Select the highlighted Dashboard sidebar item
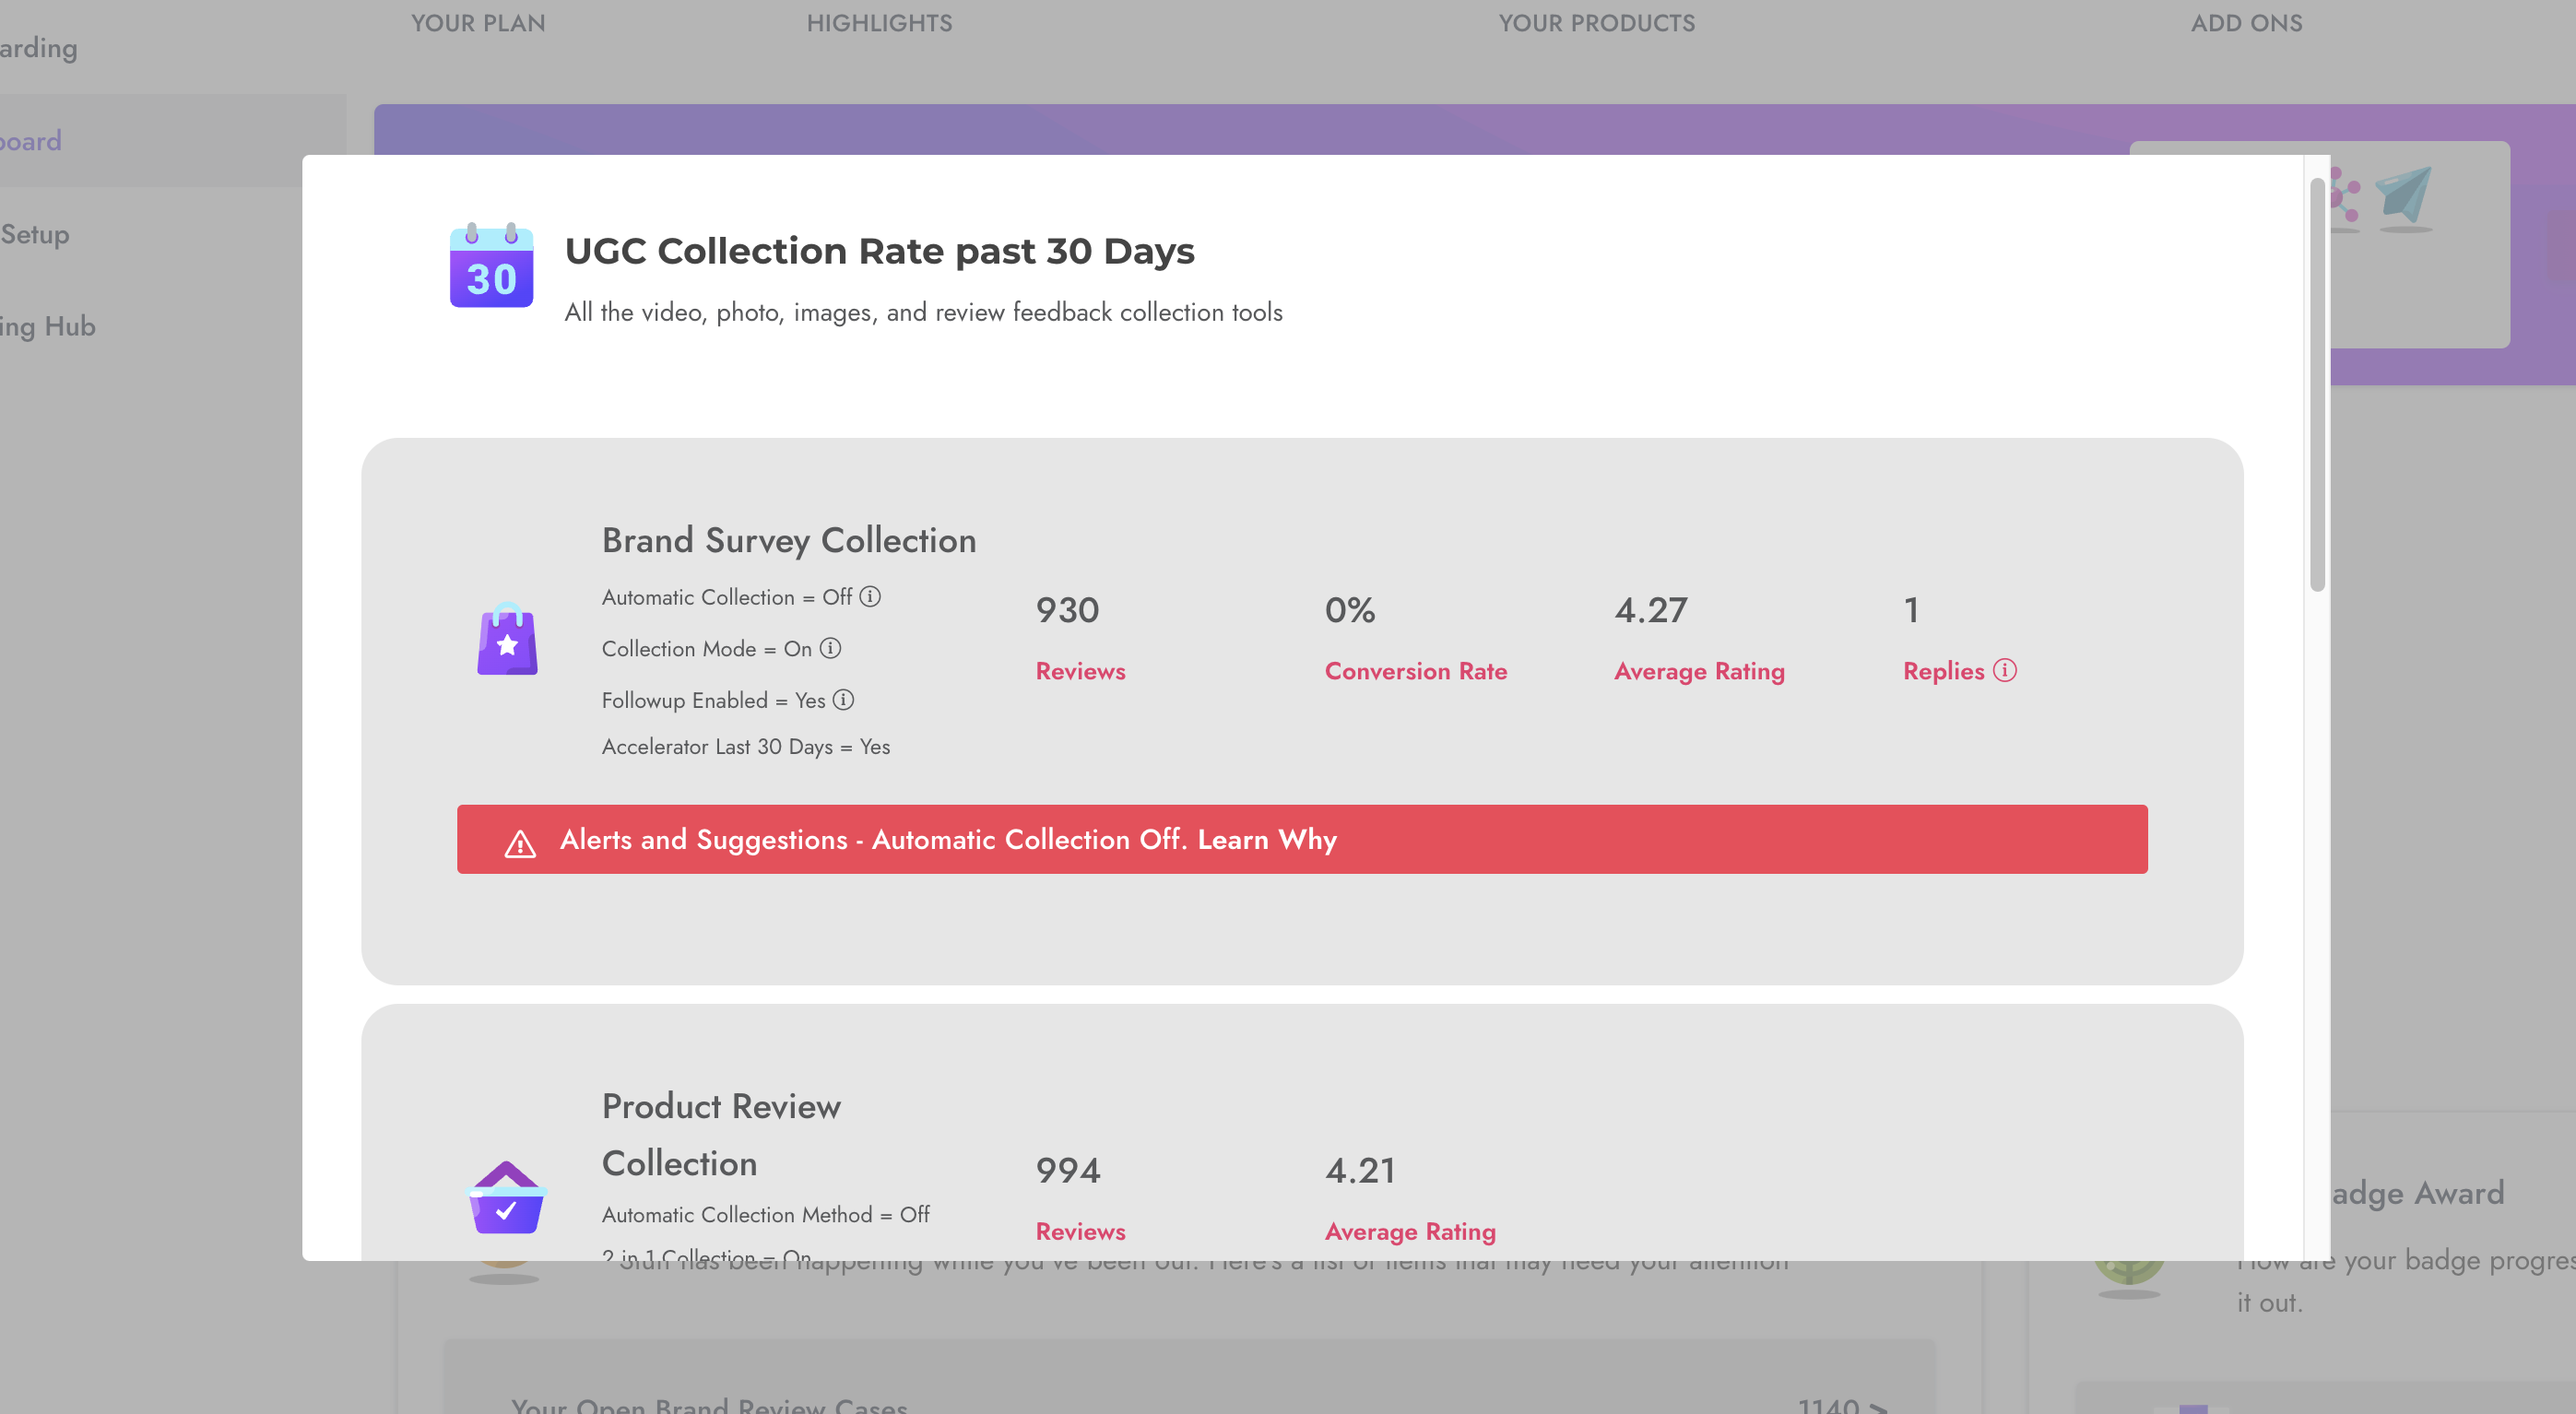 (172, 140)
